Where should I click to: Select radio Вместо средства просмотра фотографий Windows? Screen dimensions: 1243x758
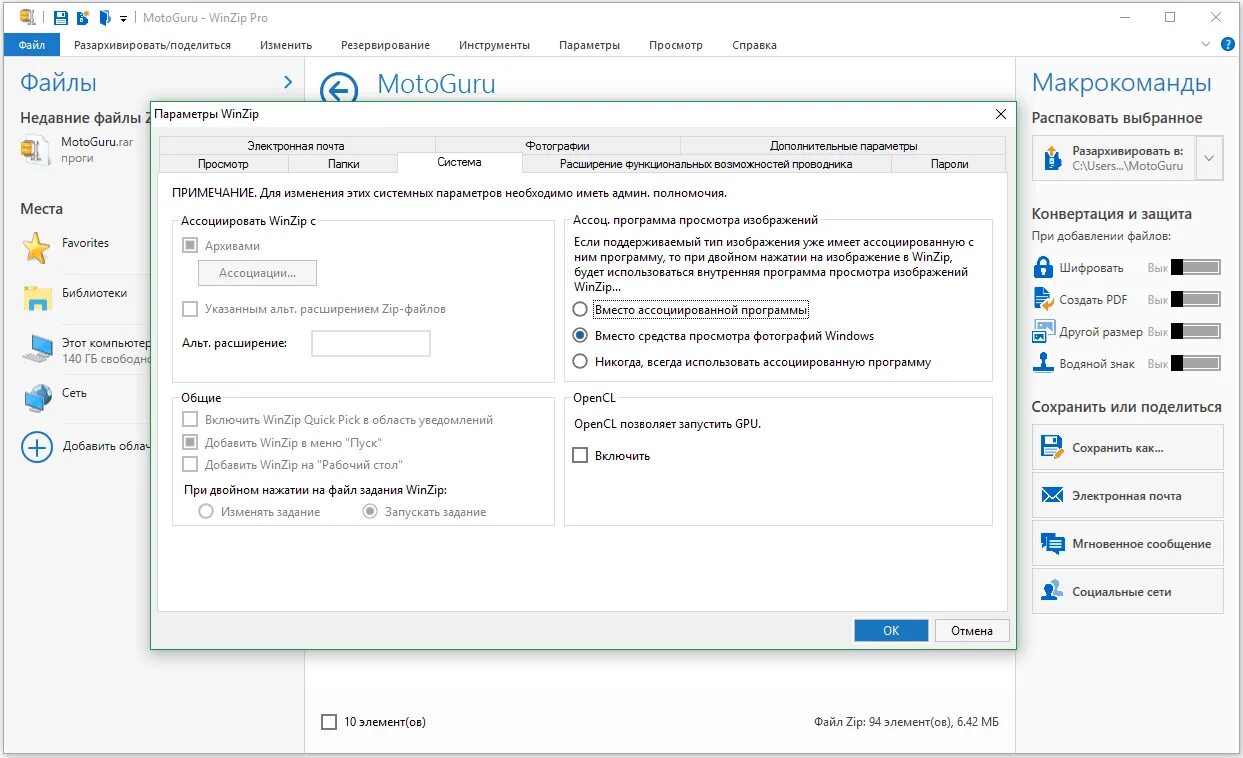(x=580, y=336)
